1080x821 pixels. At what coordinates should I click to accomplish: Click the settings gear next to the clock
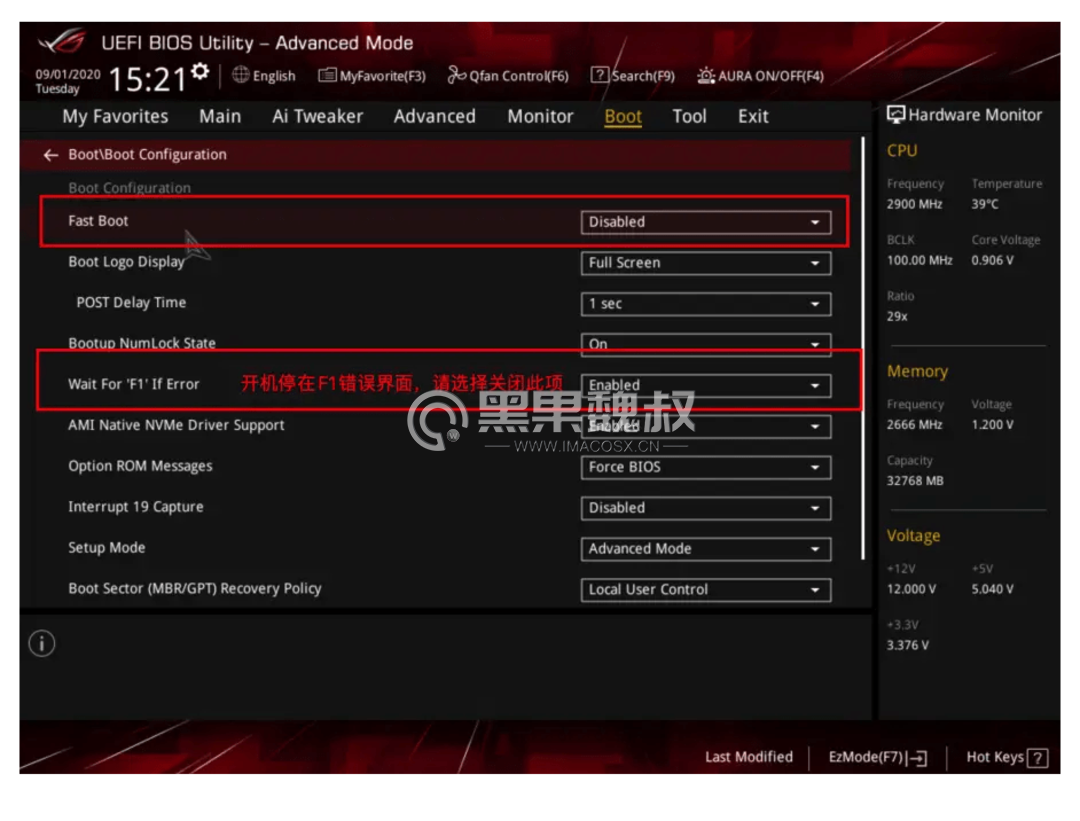coord(200,71)
